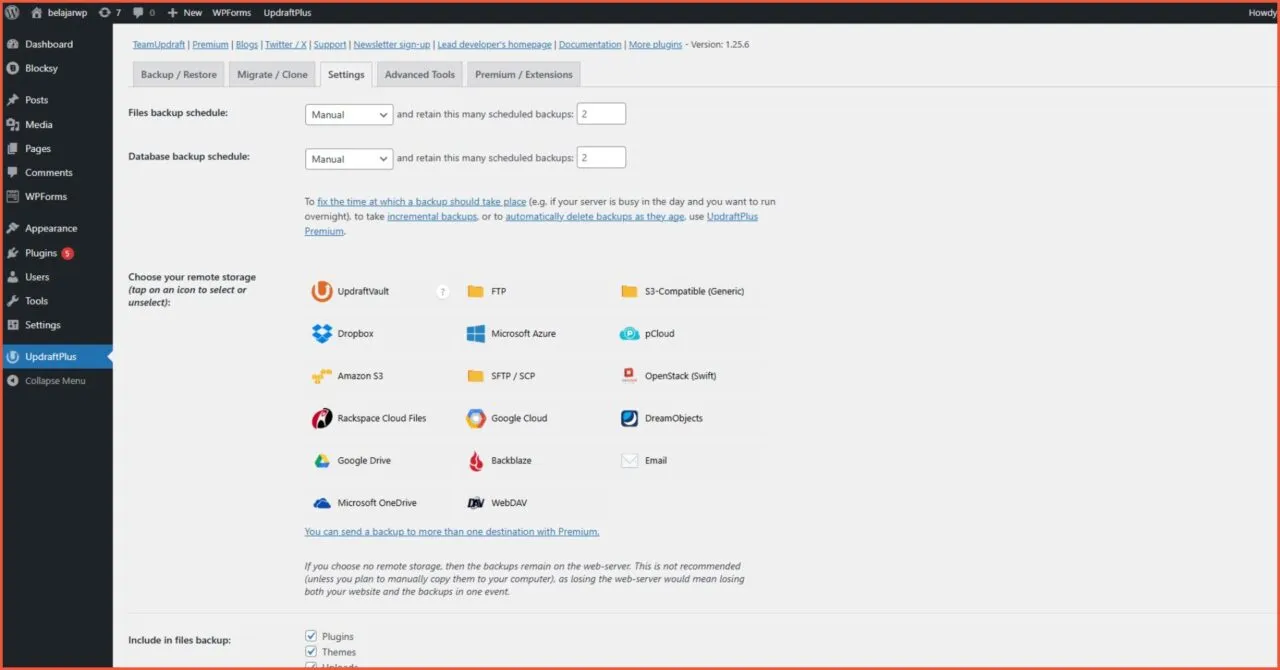The image size is (1280, 670).
Task: Select the Google Drive storage icon
Action: tap(322, 460)
